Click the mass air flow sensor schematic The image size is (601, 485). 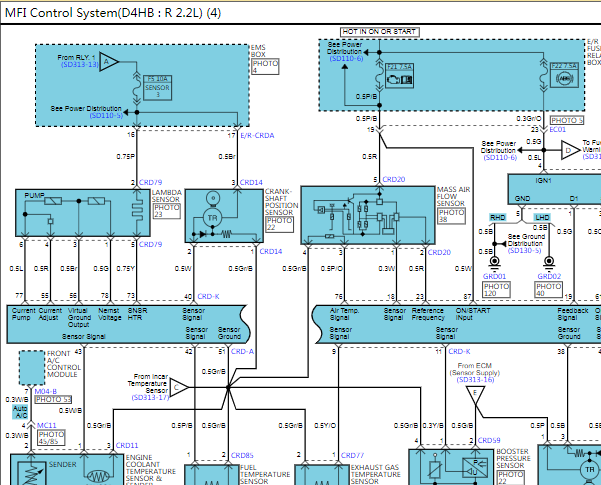pyautogui.click(x=368, y=215)
